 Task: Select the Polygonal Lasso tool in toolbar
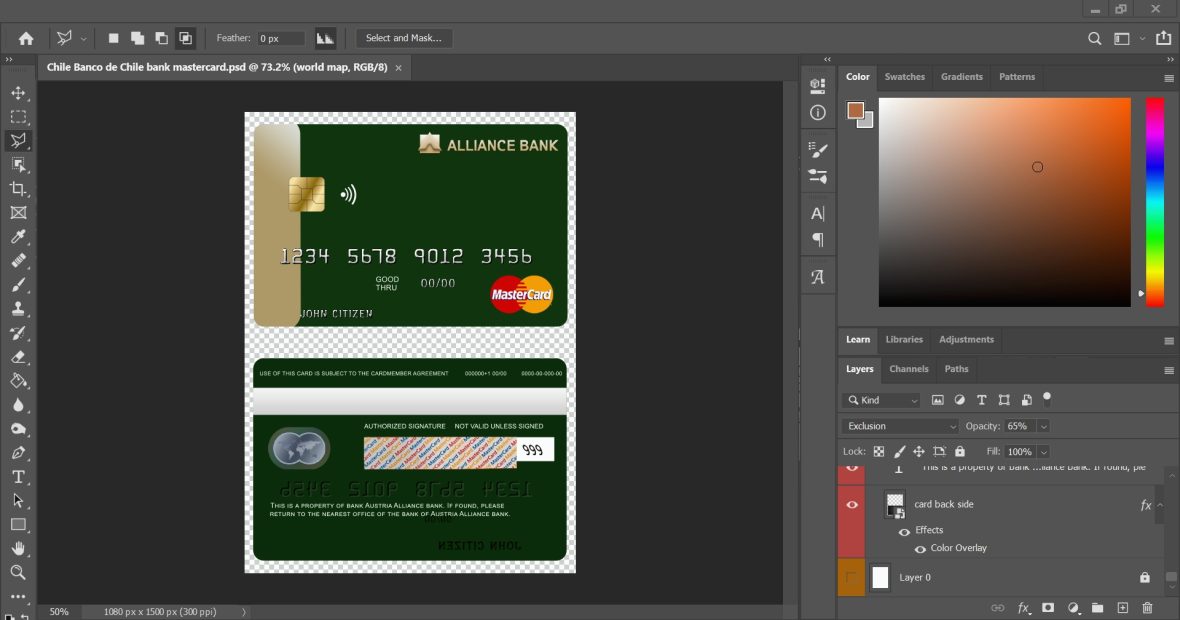(x=18, y=141)
